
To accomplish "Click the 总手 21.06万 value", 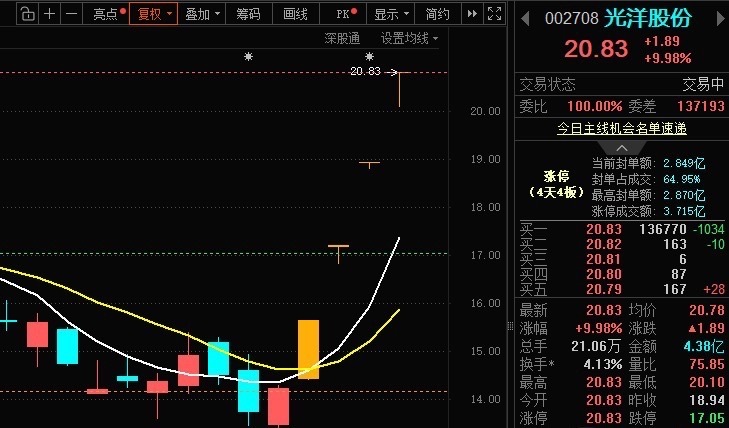I will point(596,346).
